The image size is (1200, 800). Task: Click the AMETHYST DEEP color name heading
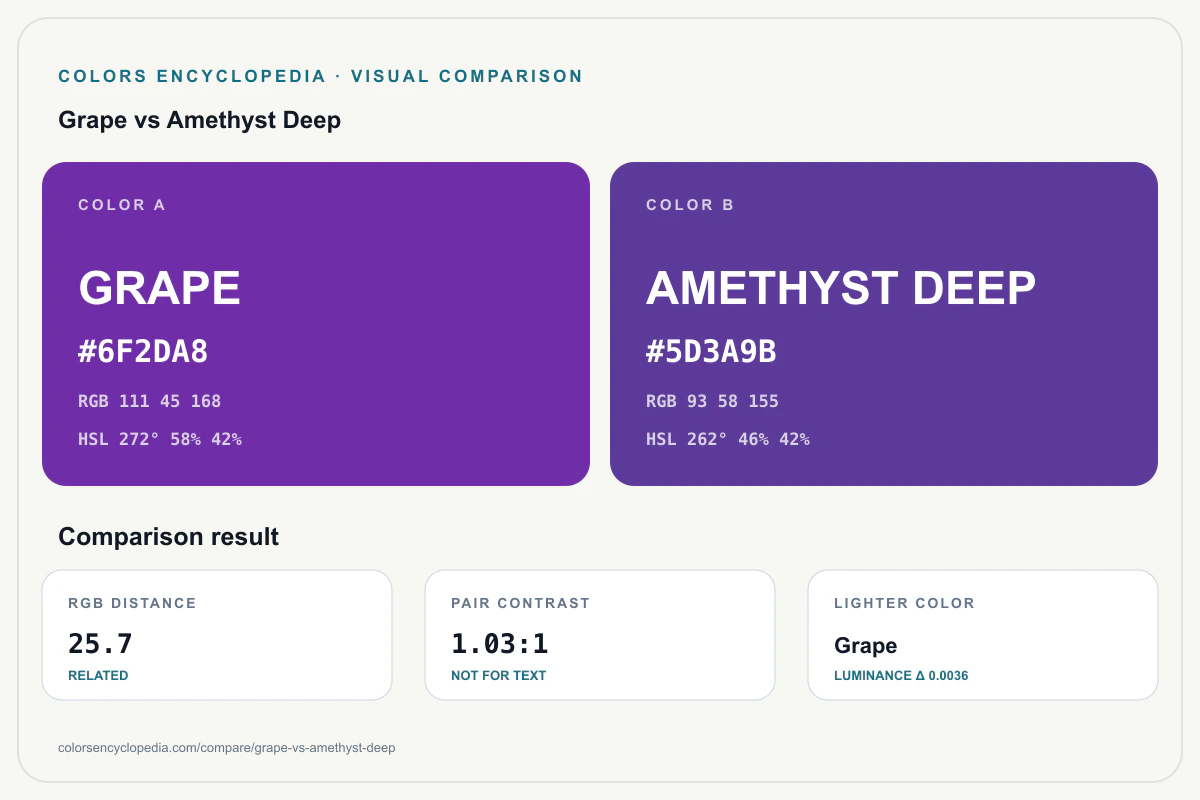tap(841, 288)
